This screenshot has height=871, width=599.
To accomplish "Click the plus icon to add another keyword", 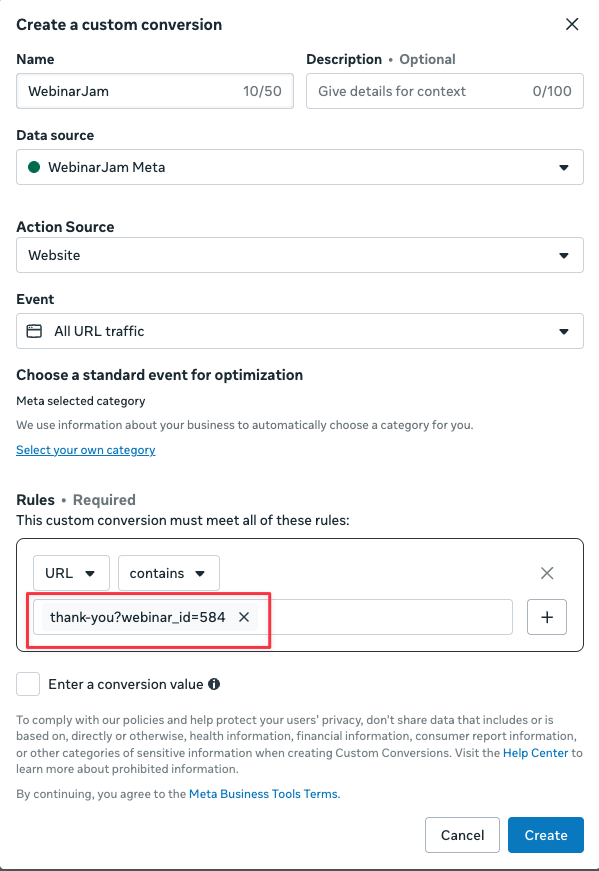I will tap(547, 617).
